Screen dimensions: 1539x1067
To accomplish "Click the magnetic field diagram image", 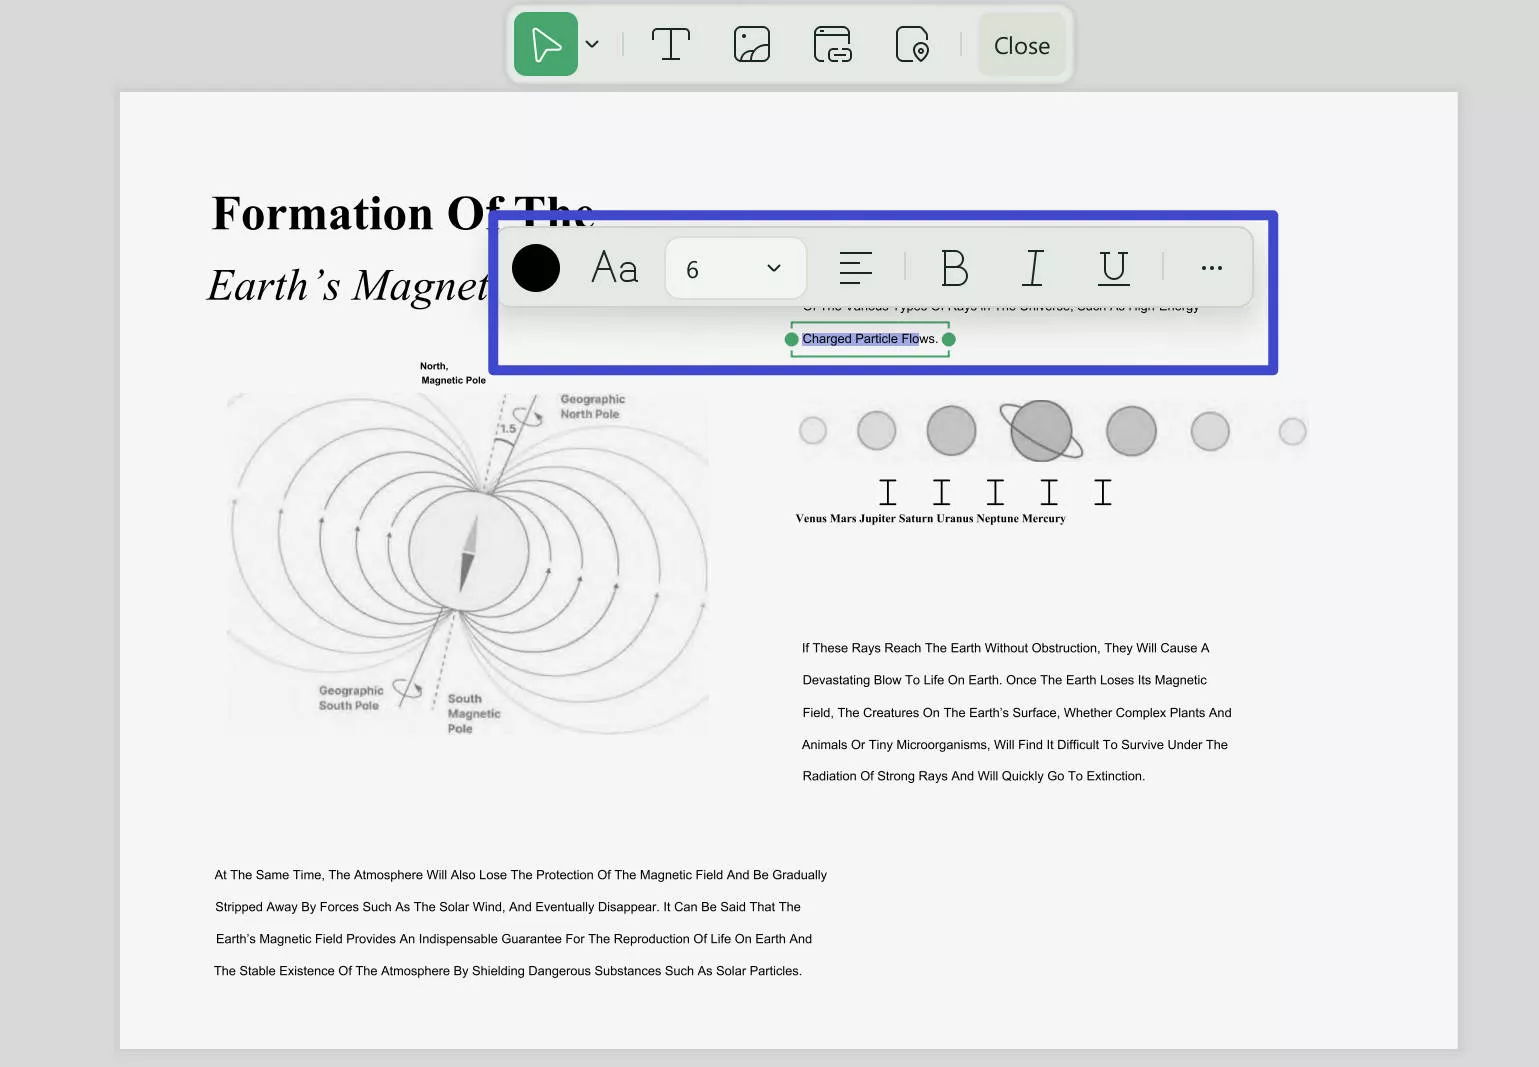I will (468, 564).
